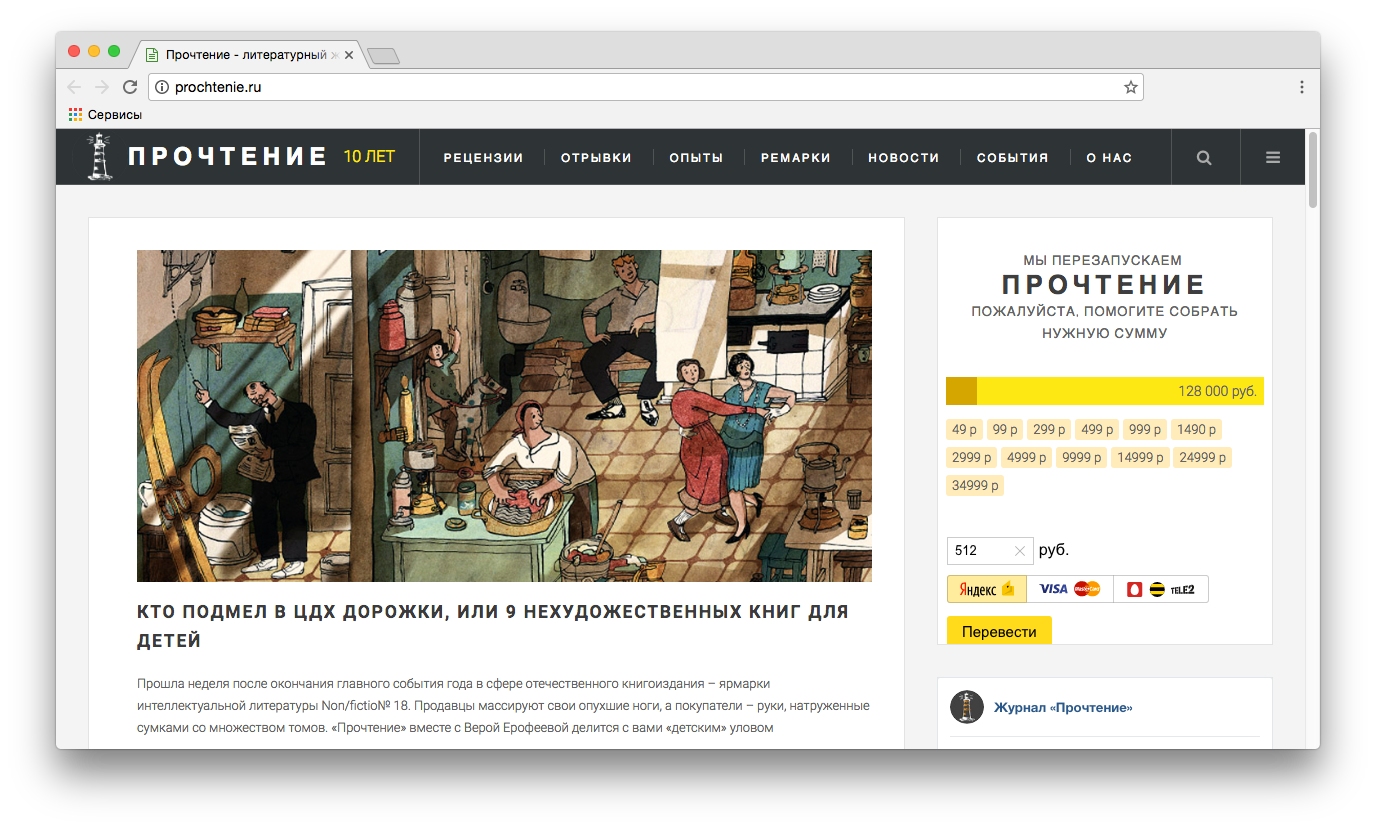Pick the 499 р donation amount
The width and height of the screenshot is (1376, 829).
click(x=1097, y=430)
